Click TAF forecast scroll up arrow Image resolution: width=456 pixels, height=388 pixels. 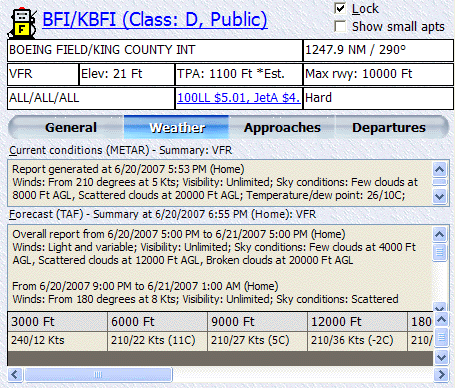439,234
